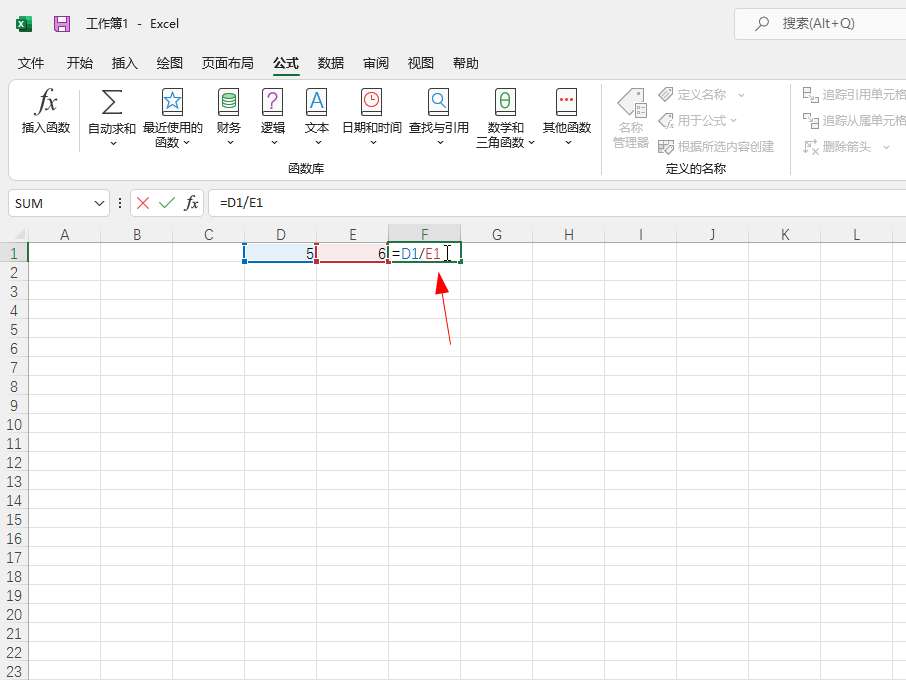906x680 pixels.
Task: Expand the Name Box dropdown arrow
Action: [99, 203]
